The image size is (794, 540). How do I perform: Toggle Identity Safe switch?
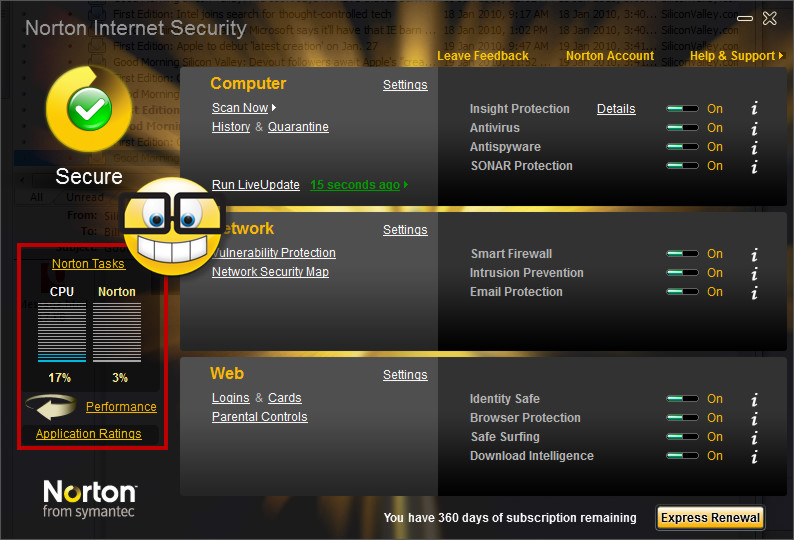(682, 399)
